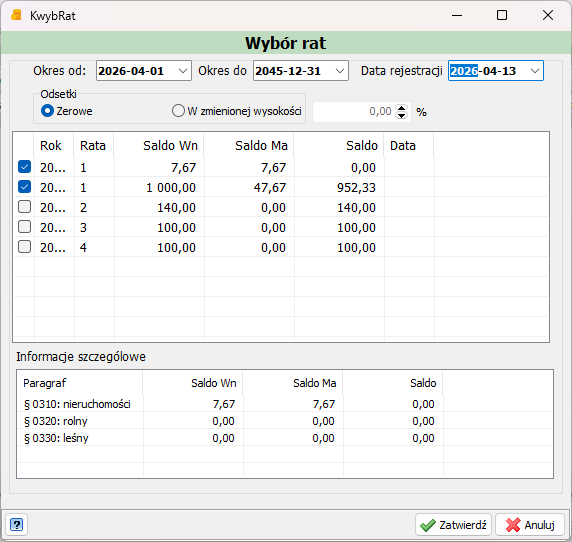Click the Rata column header

(x=94, y=146)
